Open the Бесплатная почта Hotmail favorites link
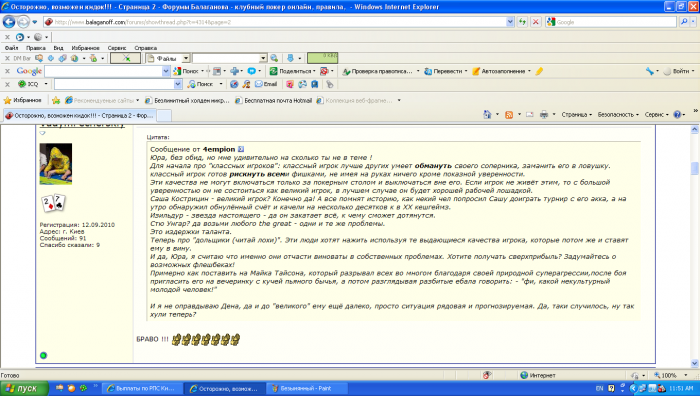 pos(273,100)
